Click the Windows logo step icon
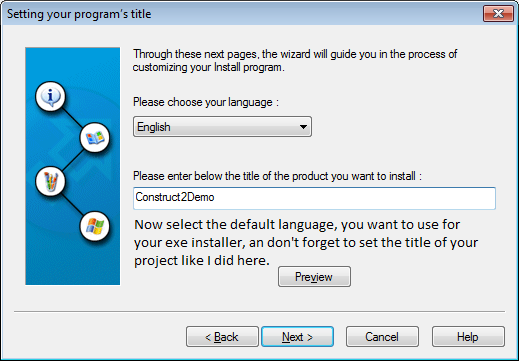The height and width of the screenshot is (361, 519). pos(95,226)
